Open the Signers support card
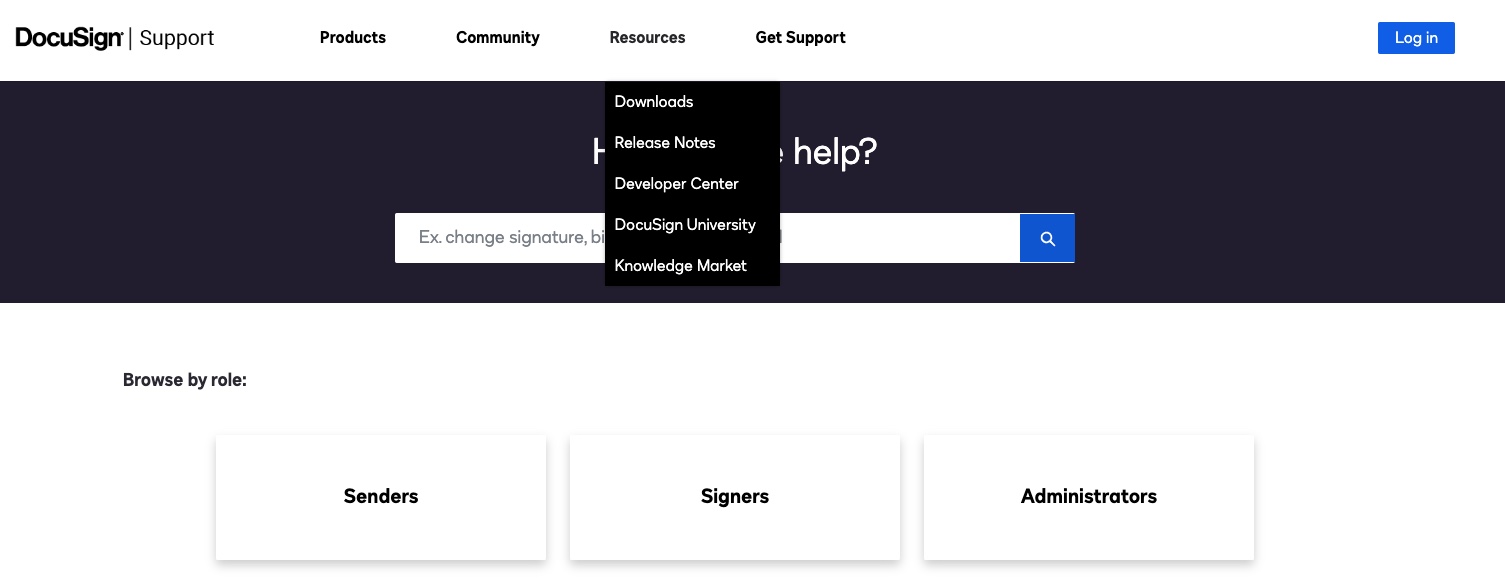This screenshot has width=1505, height=586. click(x=734, y=497)
